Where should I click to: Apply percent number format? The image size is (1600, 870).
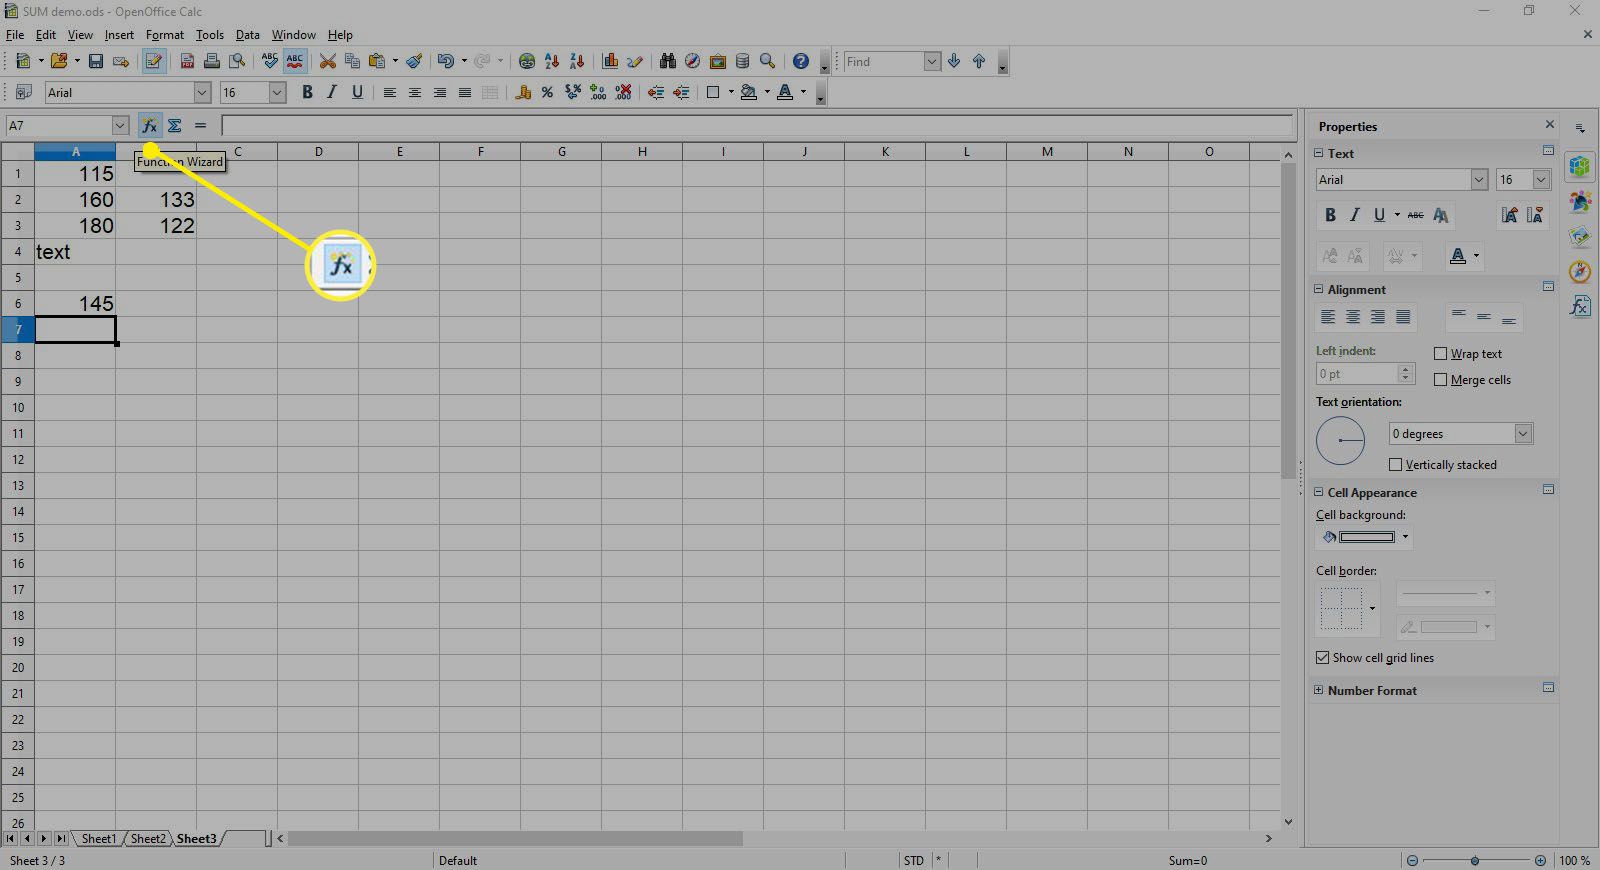pyautogui.click(x=547, y=92)
